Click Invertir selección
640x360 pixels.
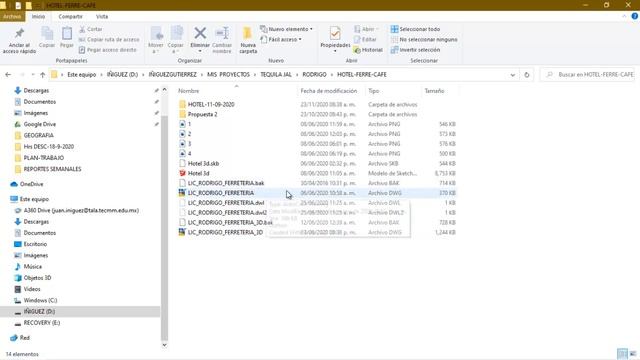(x=416, y=50)
